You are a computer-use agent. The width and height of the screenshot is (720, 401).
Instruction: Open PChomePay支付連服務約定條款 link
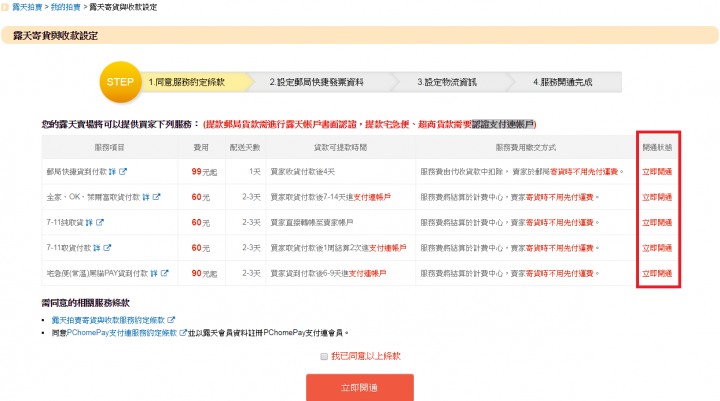point(122,333)
